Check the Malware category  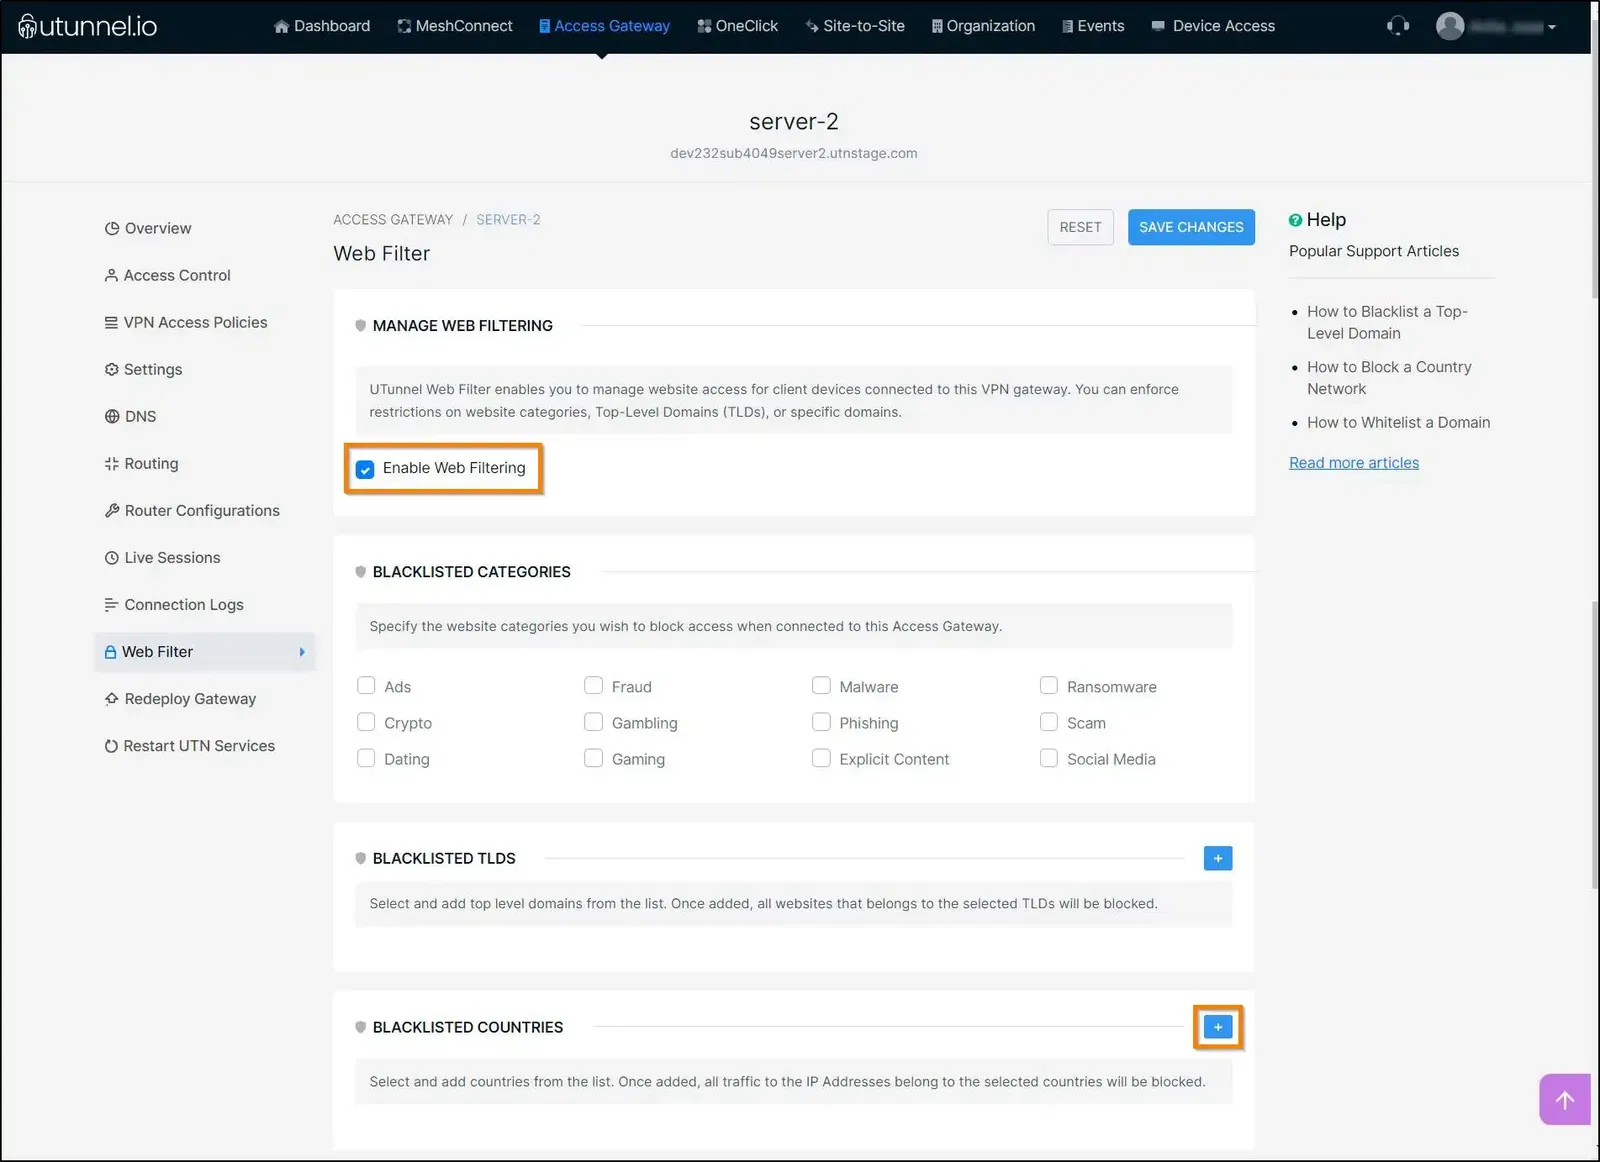pos(821,685)
